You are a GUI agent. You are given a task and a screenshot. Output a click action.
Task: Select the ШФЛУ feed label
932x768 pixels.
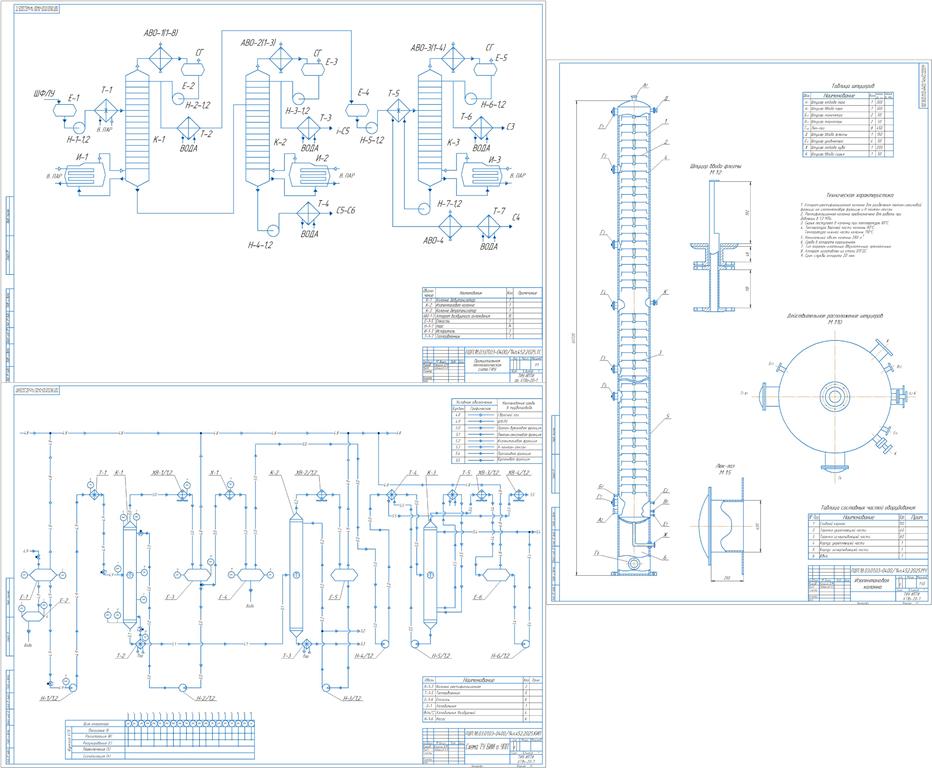click(x=45, y=94)
